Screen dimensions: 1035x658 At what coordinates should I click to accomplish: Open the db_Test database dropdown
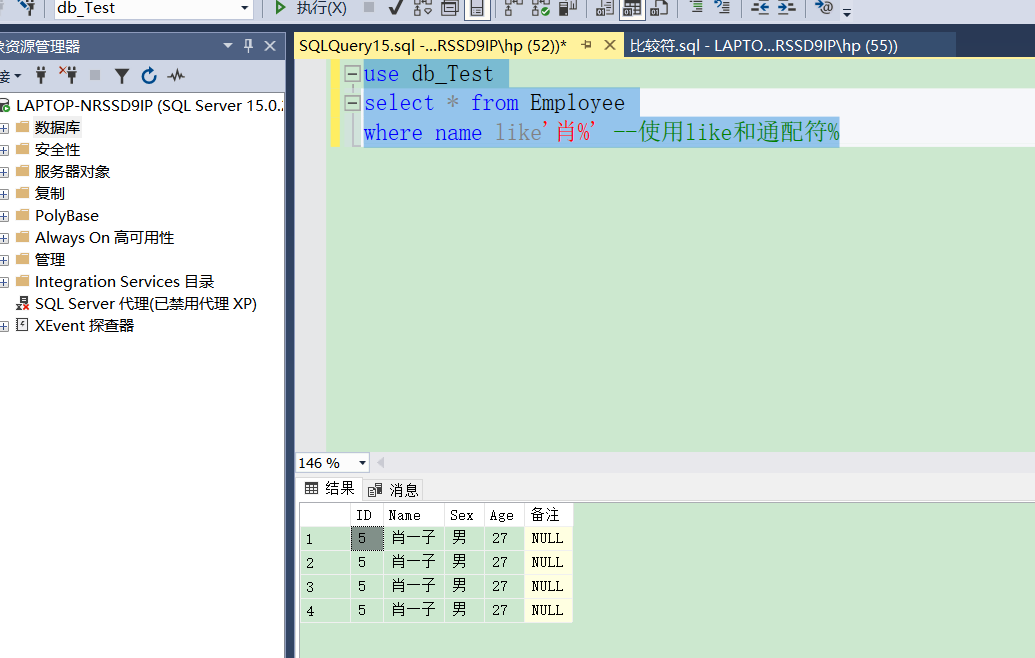(x=244, y=8)
